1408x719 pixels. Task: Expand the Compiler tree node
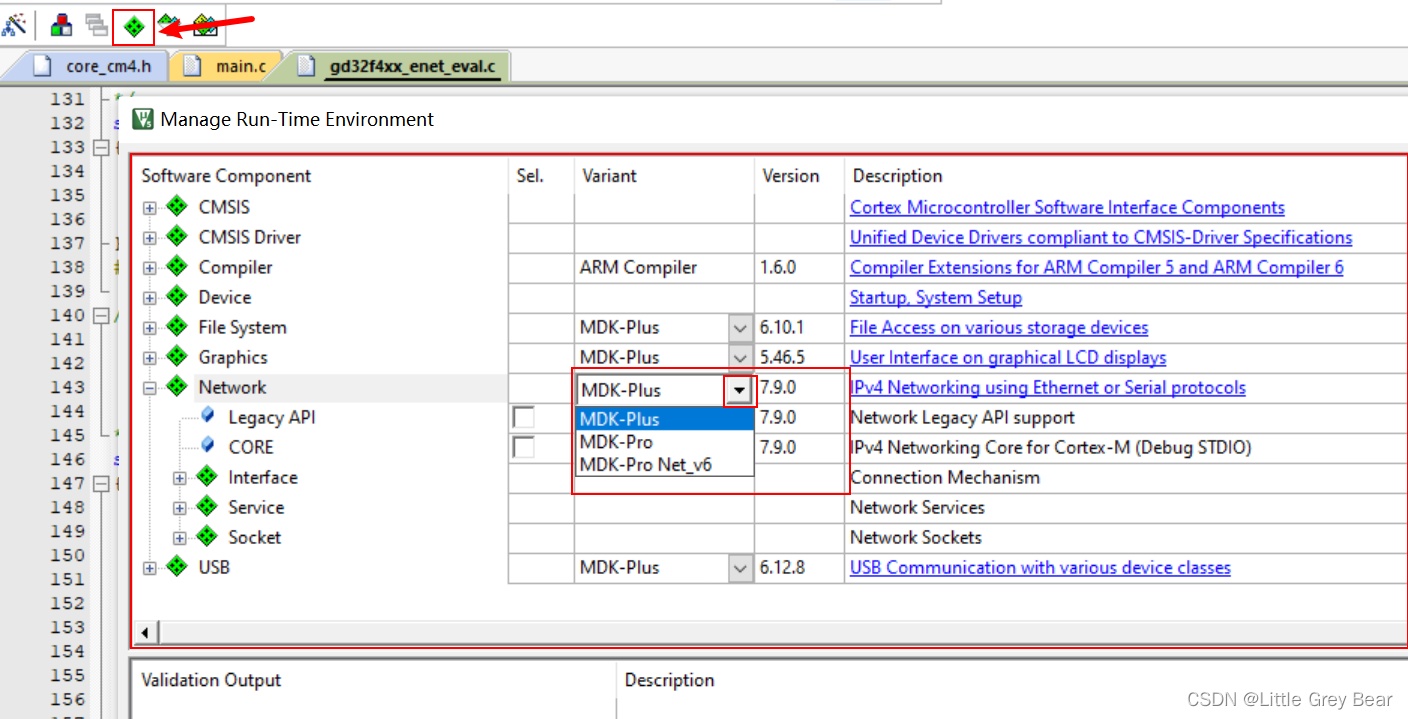pyautogui.click(x=150, y=268)
